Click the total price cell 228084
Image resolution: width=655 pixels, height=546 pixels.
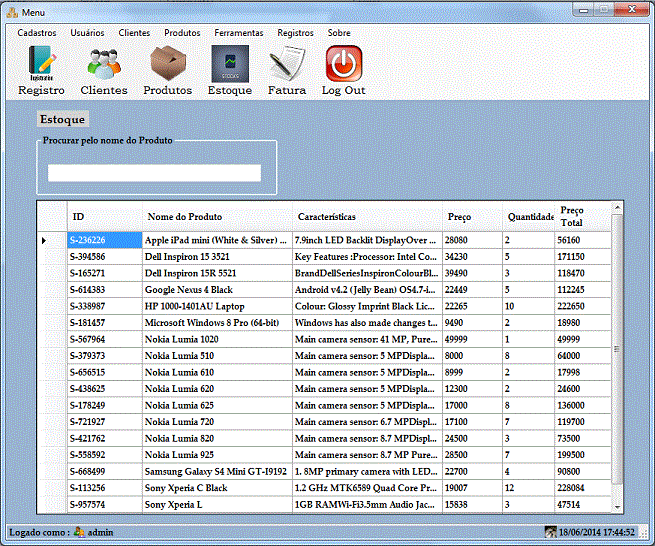pos(583,488)
